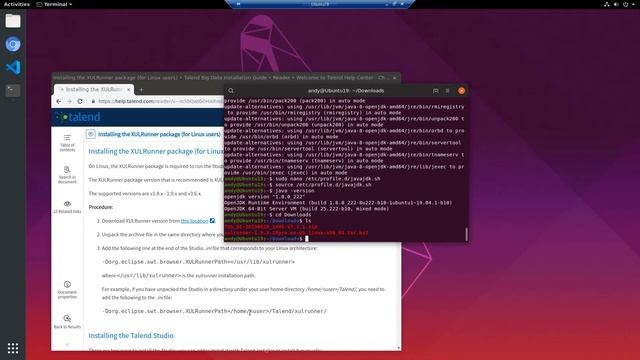Click the Talend logo
This screenshot has width=640, height=360.
pos(78,117)
